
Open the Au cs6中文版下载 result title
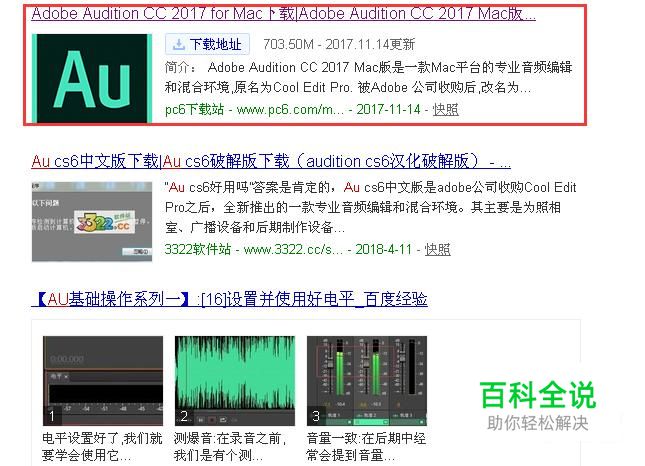[271, 161]
